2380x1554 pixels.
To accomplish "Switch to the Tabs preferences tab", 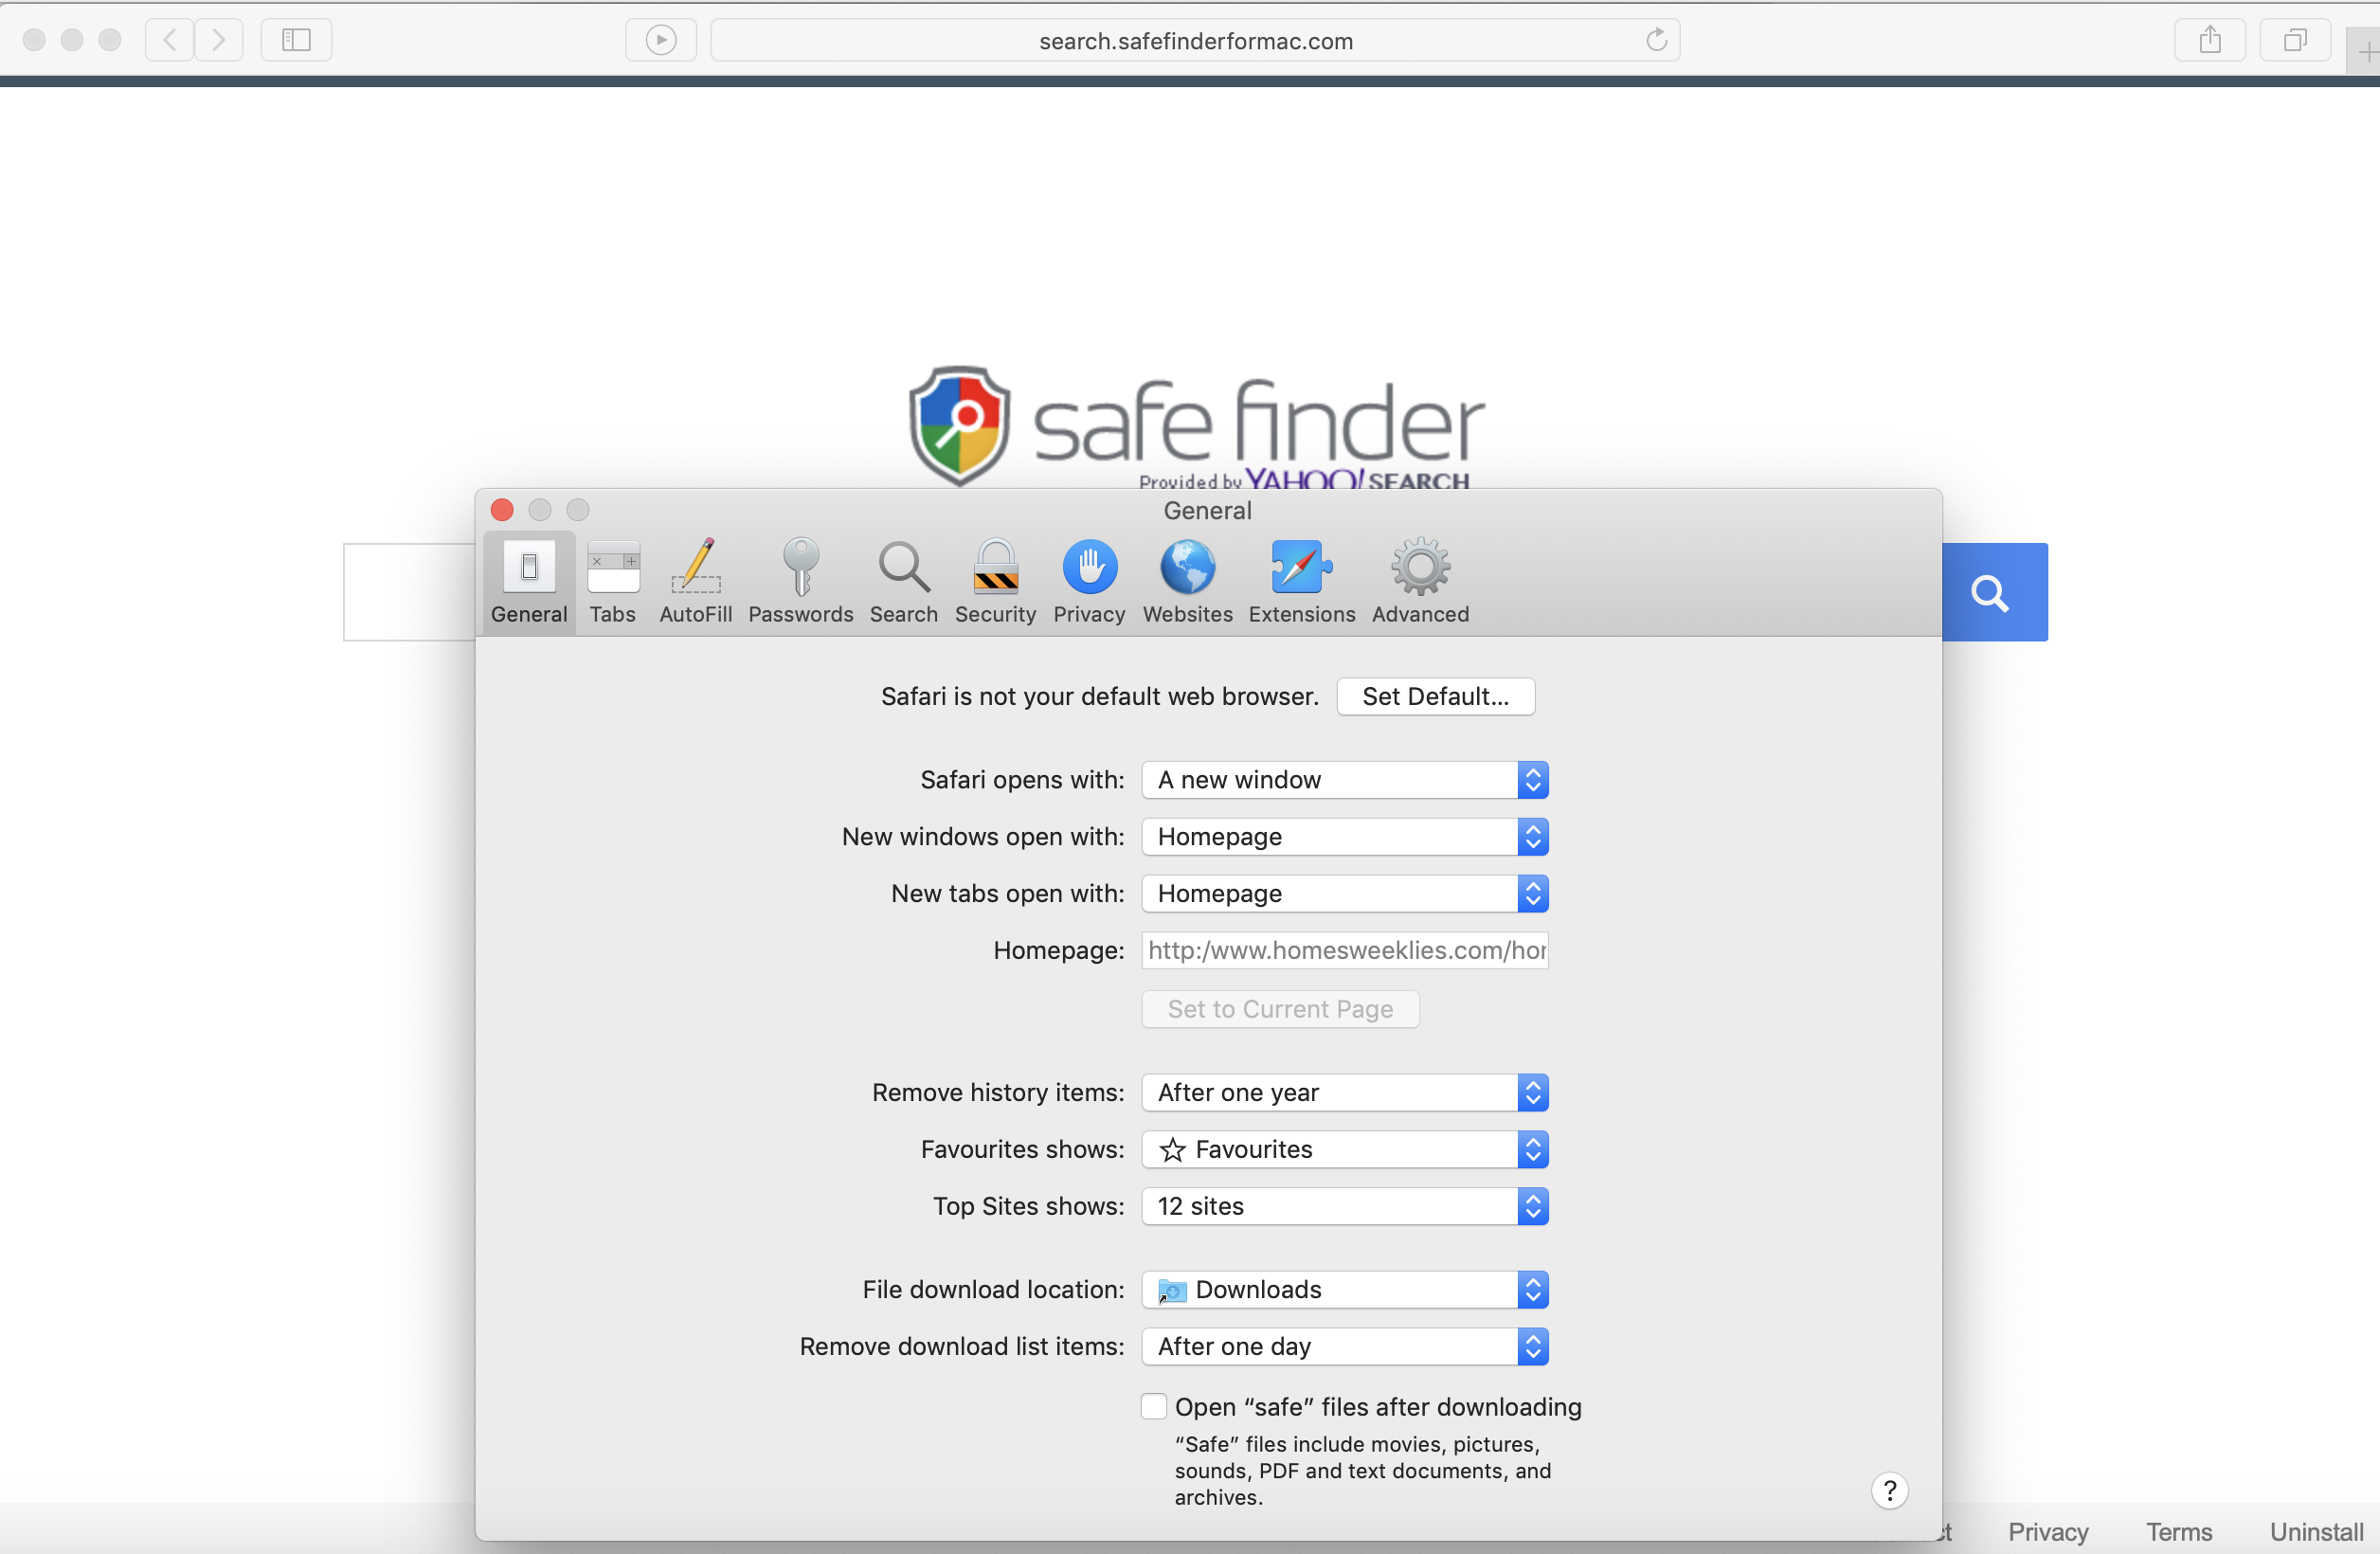I will pos(612,582).
